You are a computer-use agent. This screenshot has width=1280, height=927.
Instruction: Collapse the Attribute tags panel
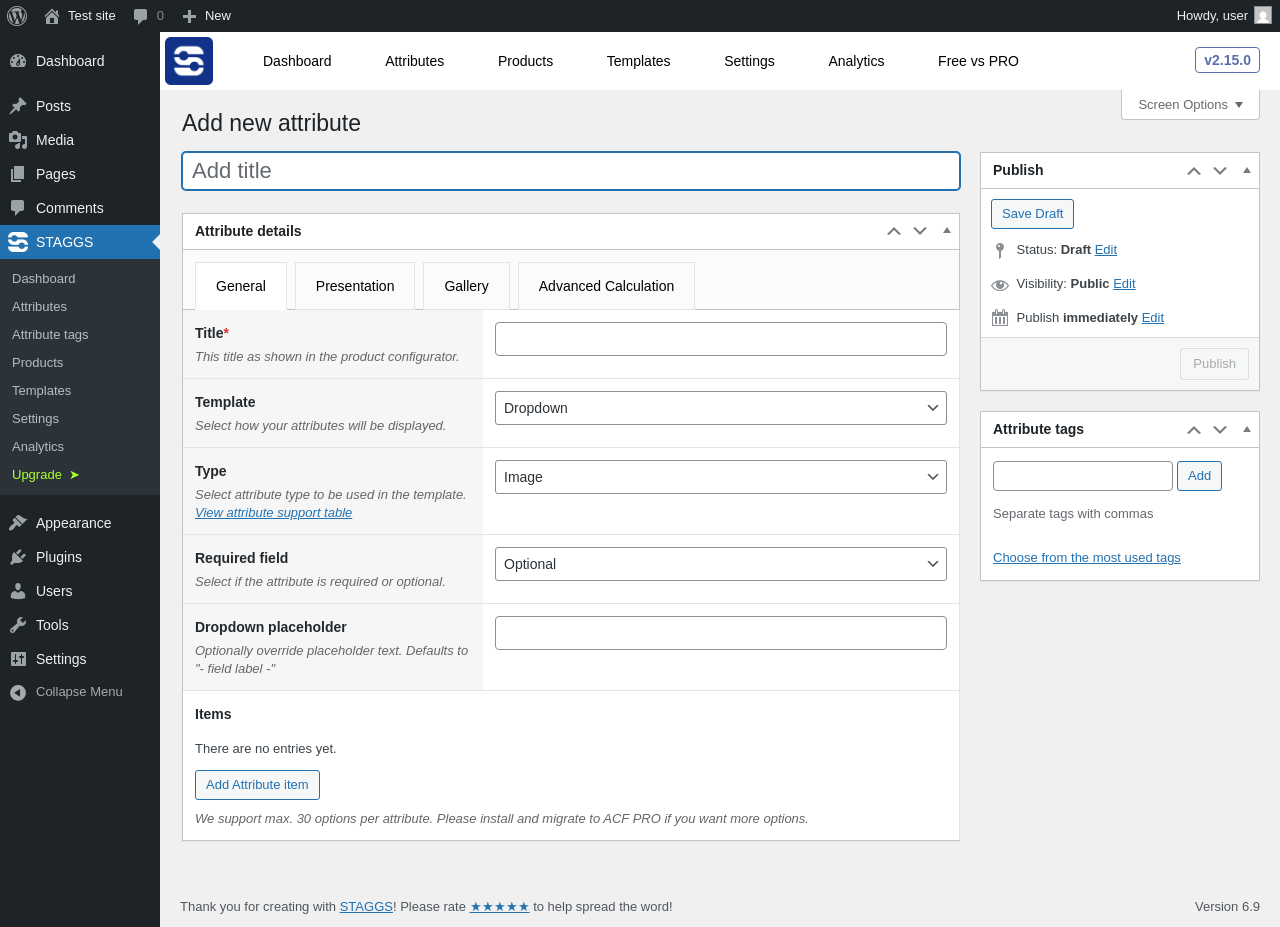pyautogui.click(x=1247, y=429)
